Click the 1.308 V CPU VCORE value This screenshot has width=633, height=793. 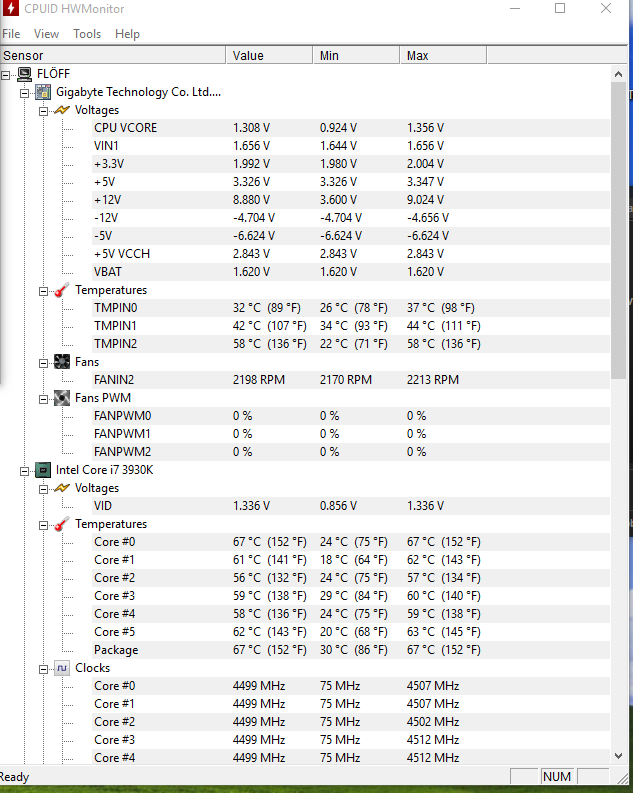click(x=251, y=128)
